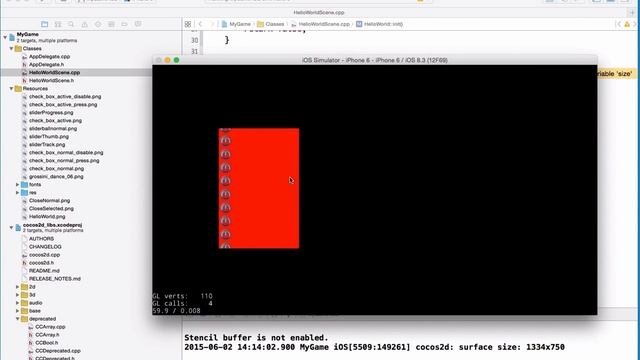The height and width of the screenshot is (360, 640).
Task: Jump to the previous issue arrow
Action: 618,24
